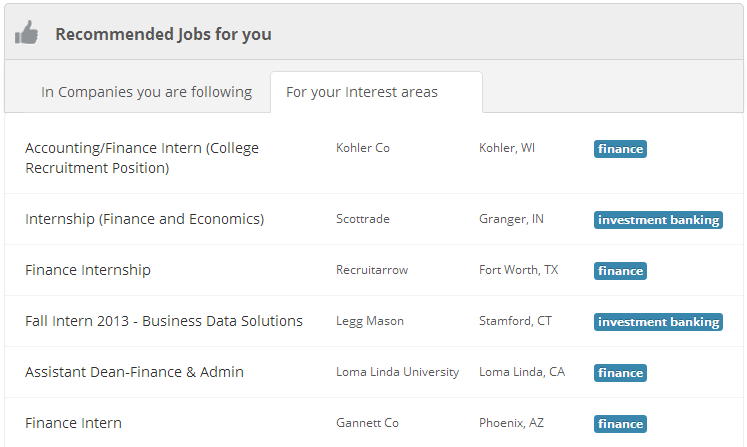The width and height of the screenshot is (747, 447).
Task: Click investment banking tag on Scottrade row
Action: point(658,220)
